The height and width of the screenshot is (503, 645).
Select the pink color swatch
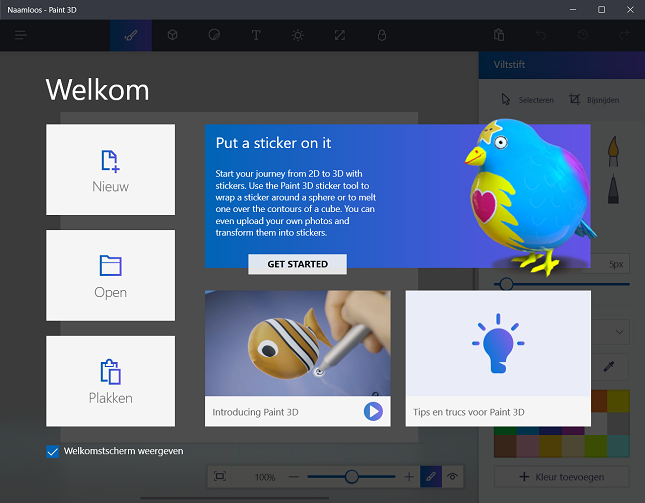[x=528, y=447]
